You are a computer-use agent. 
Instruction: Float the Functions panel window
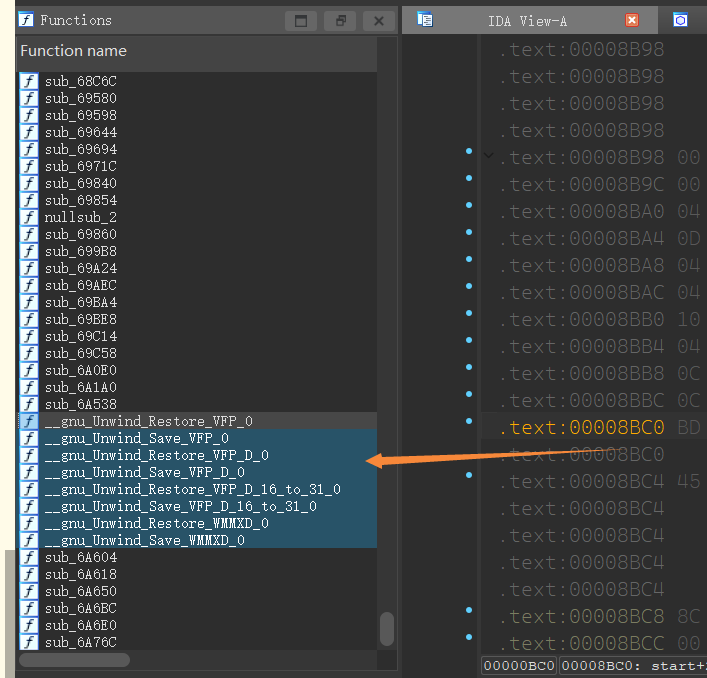(x=340, y=21)
